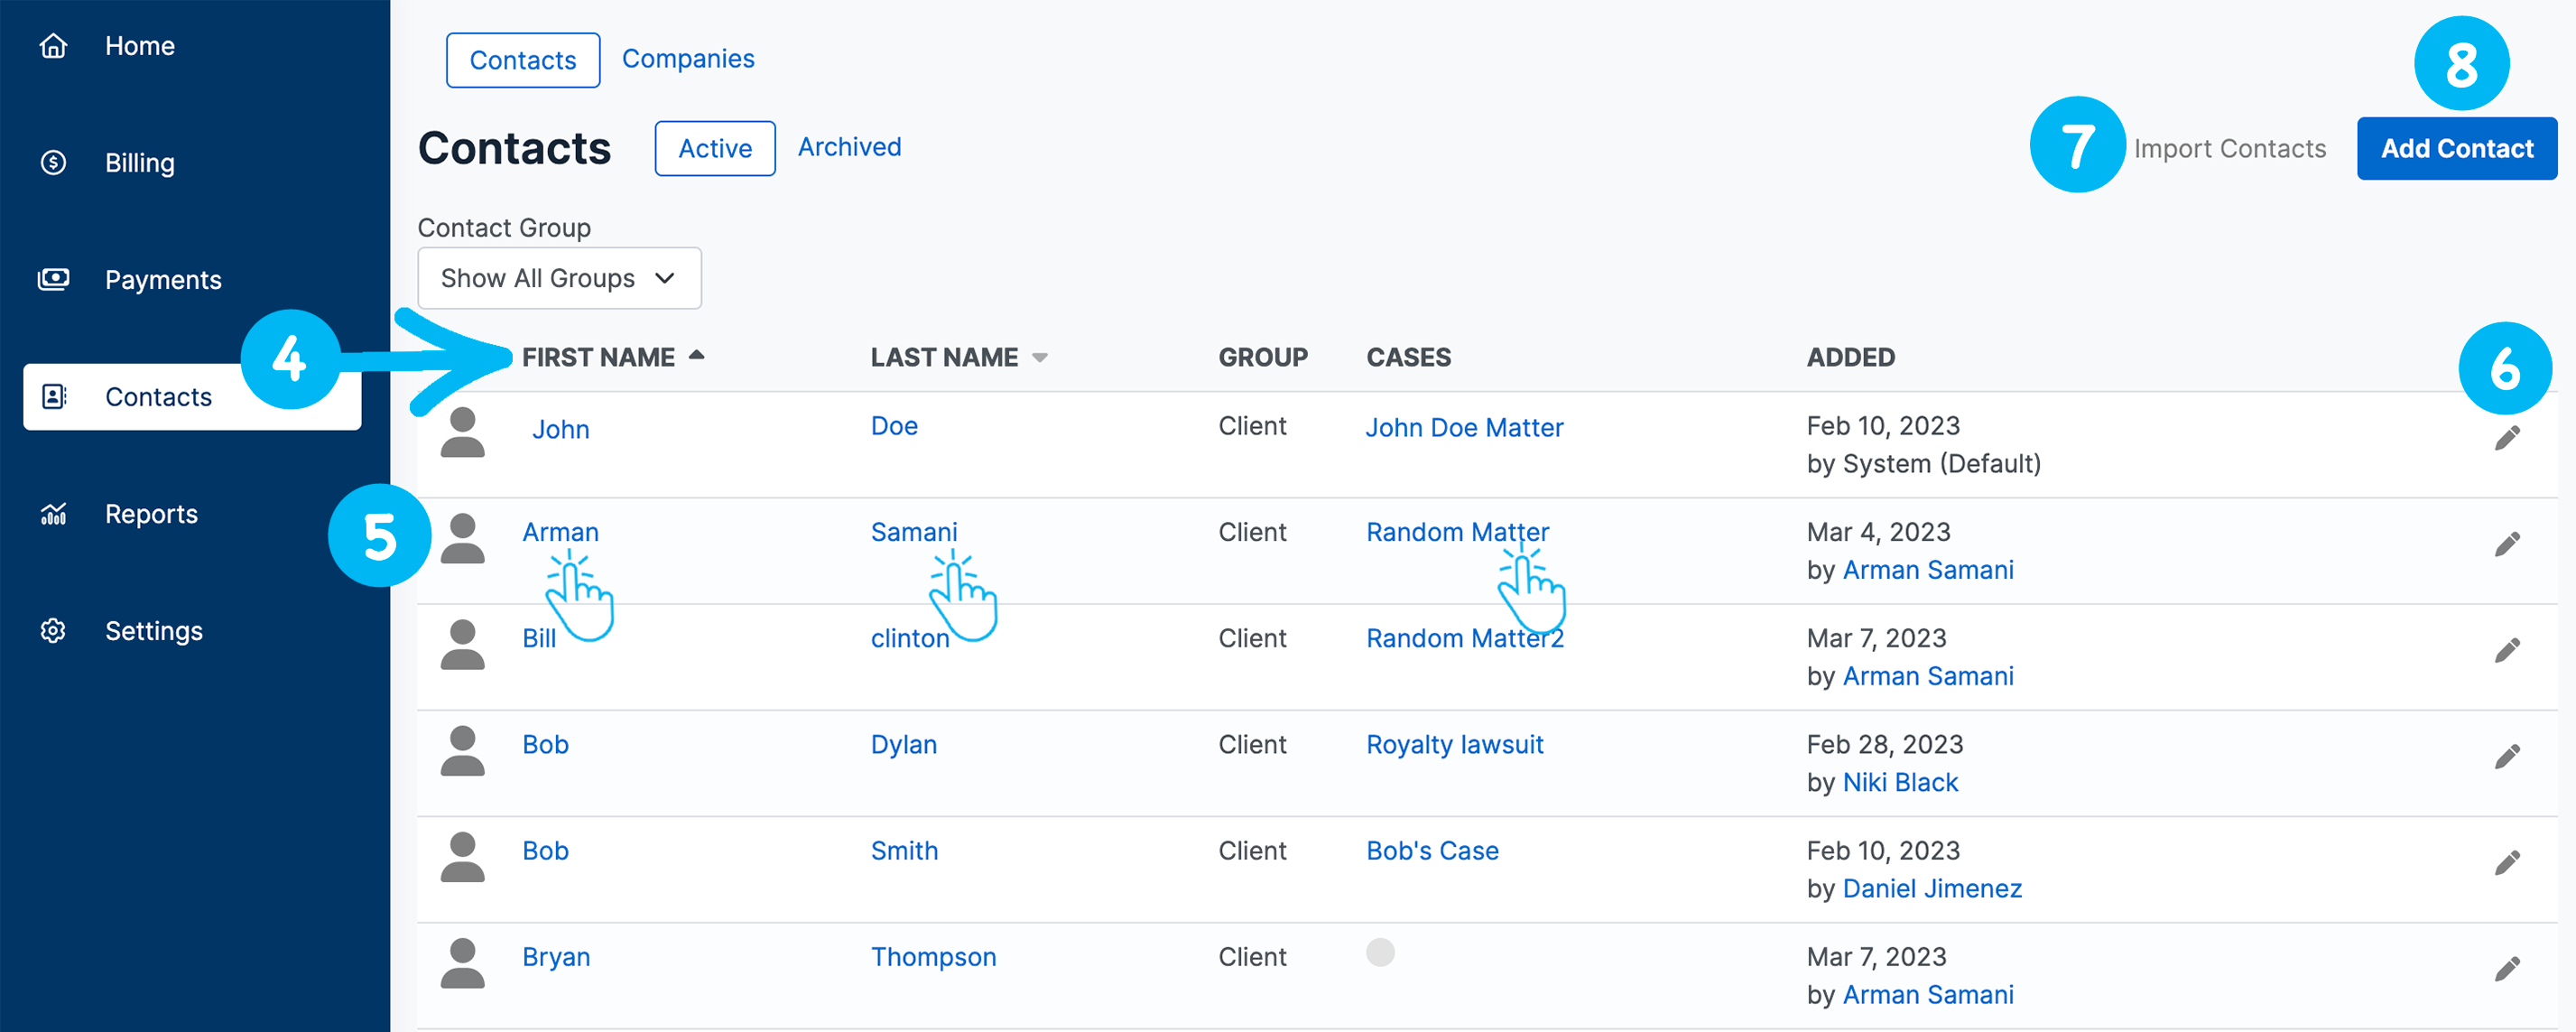Viewport: 2576px width, 1032px height.
Task: Switch to the Companies tab
Action: point(688,59)
